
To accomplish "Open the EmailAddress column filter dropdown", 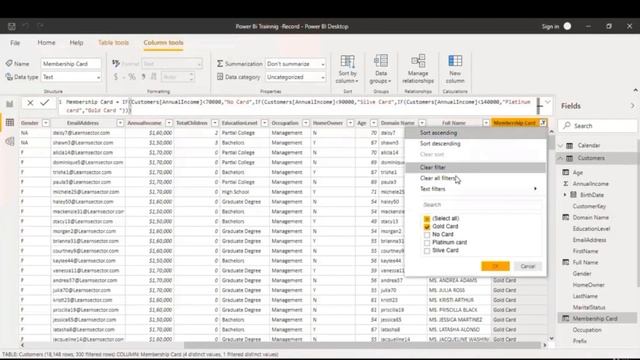I will click(120, 123).
